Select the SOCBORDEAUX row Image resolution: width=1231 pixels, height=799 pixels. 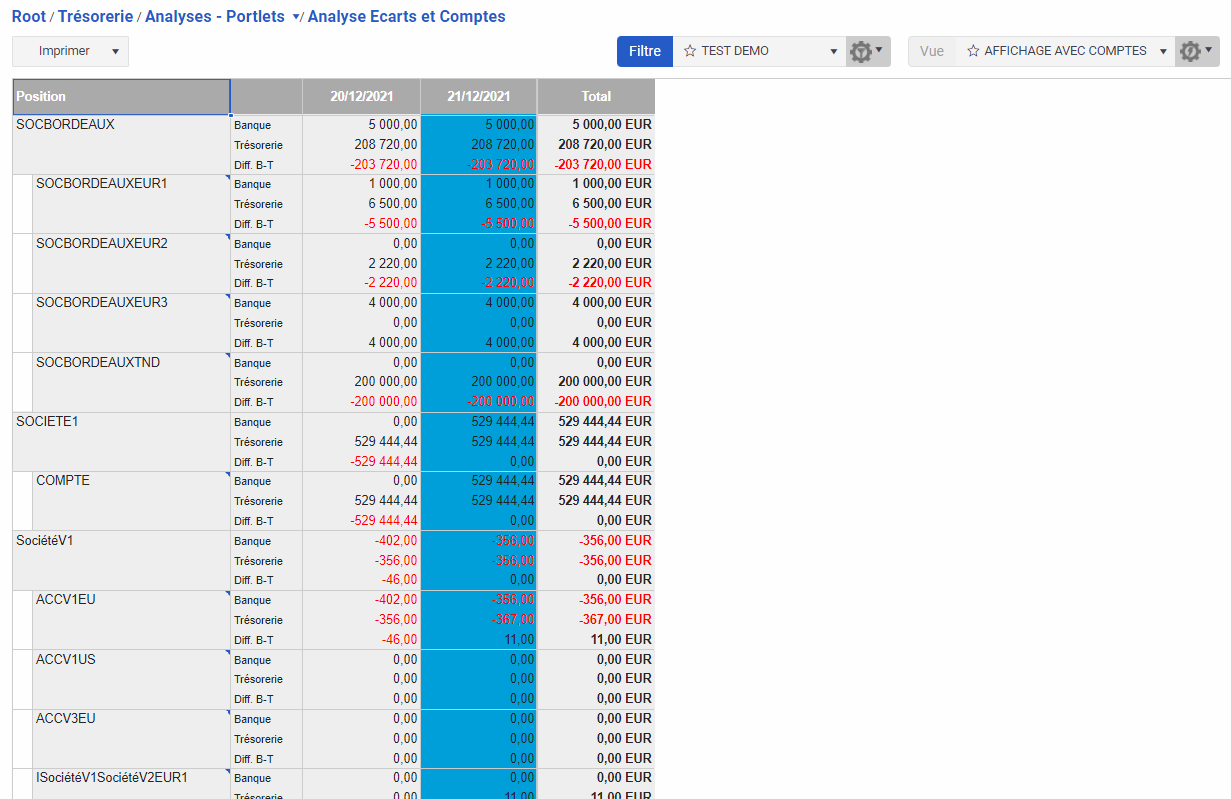coord(65,125)
